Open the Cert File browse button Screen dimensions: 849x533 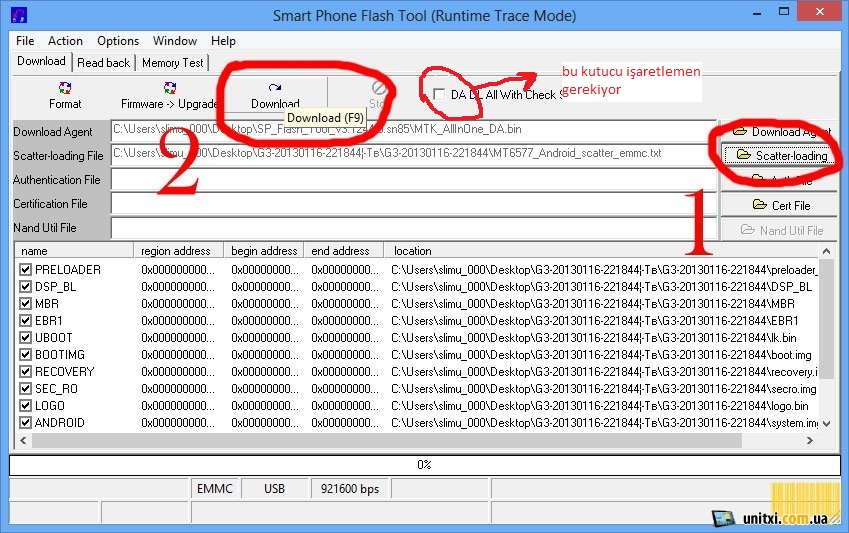click(x=778, y=205)
